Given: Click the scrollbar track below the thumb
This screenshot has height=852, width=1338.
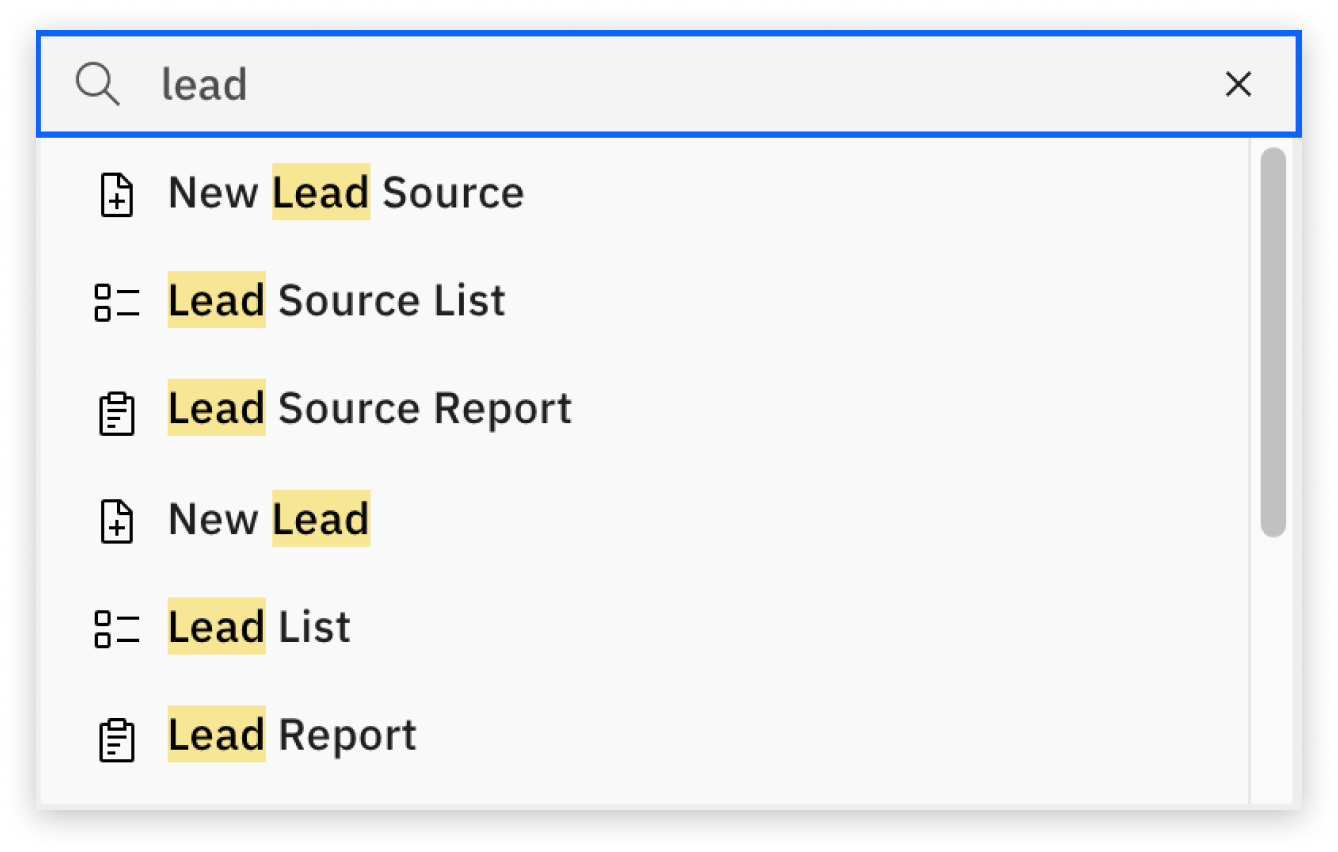Looking at the screenshot, I should point(1272,670).
